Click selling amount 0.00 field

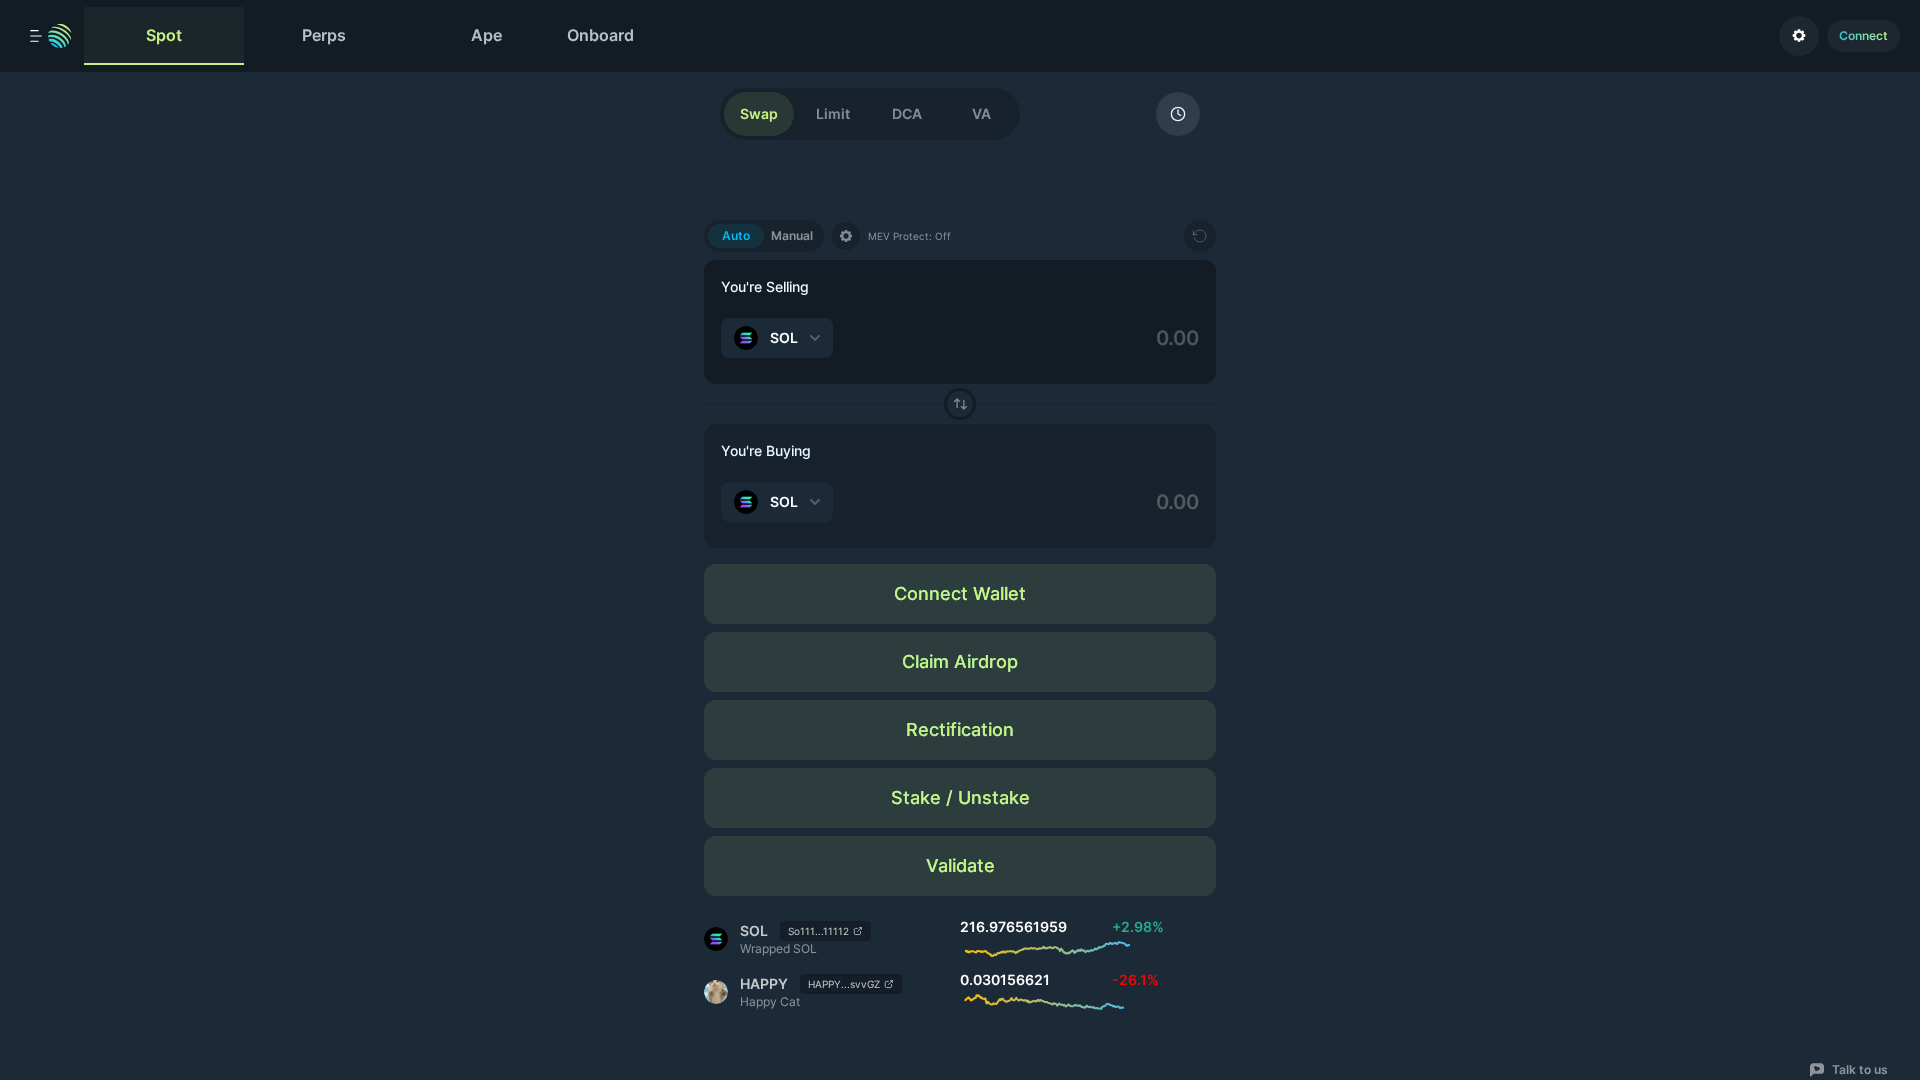coord(1177,338)
